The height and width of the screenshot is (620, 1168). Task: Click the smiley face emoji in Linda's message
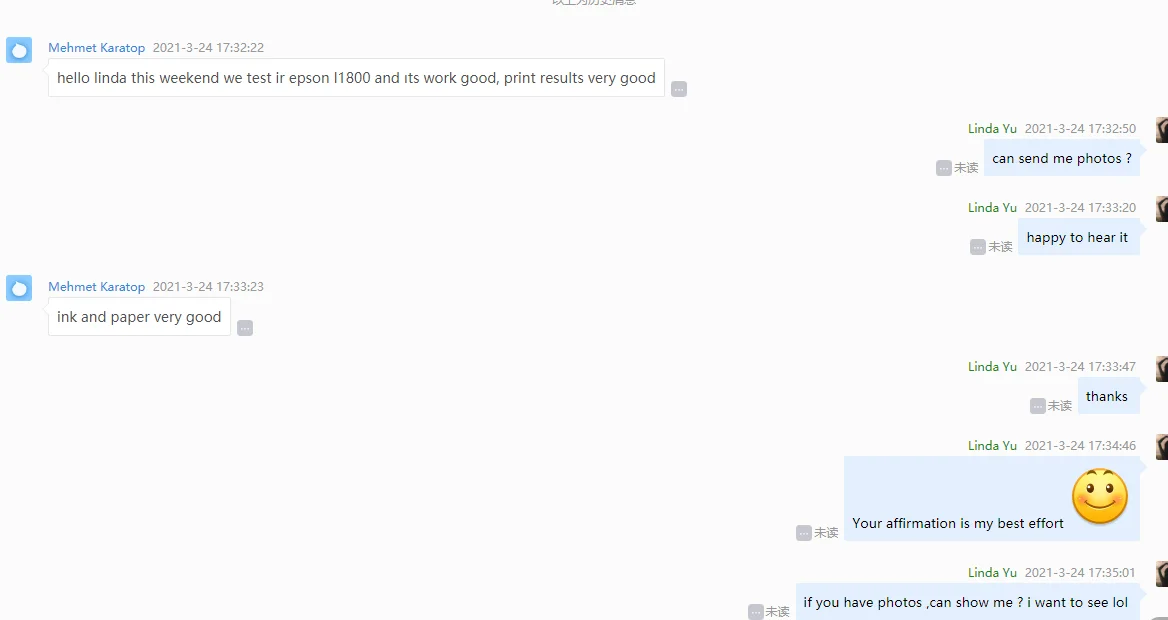click(1099, 496)
